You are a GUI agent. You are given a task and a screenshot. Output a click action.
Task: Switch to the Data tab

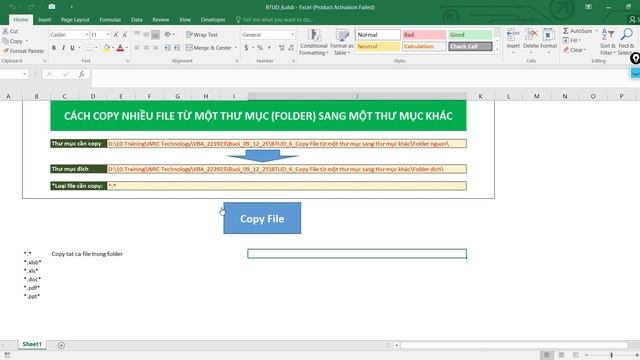pos(136,20)
